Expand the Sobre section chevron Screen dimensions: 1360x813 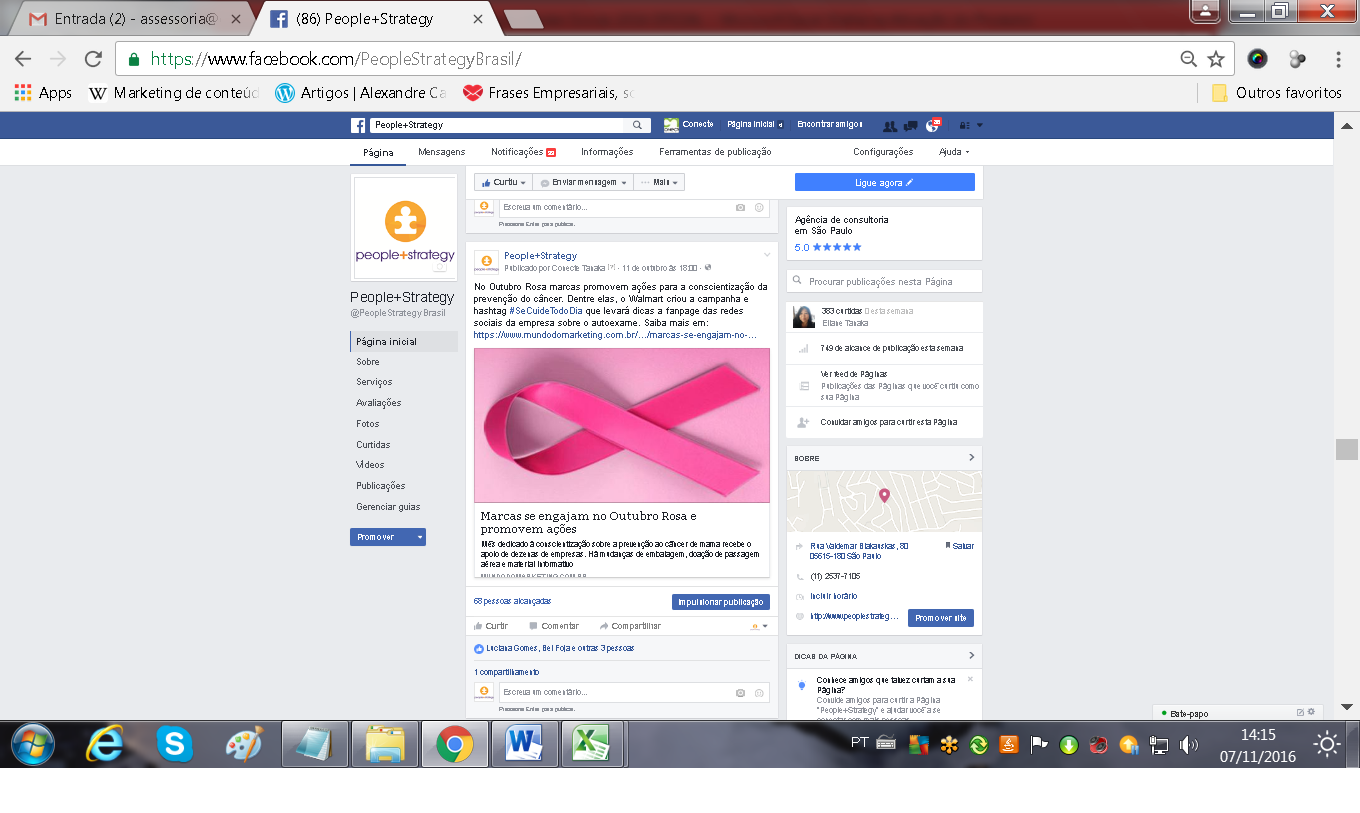(x=971, y=458)
